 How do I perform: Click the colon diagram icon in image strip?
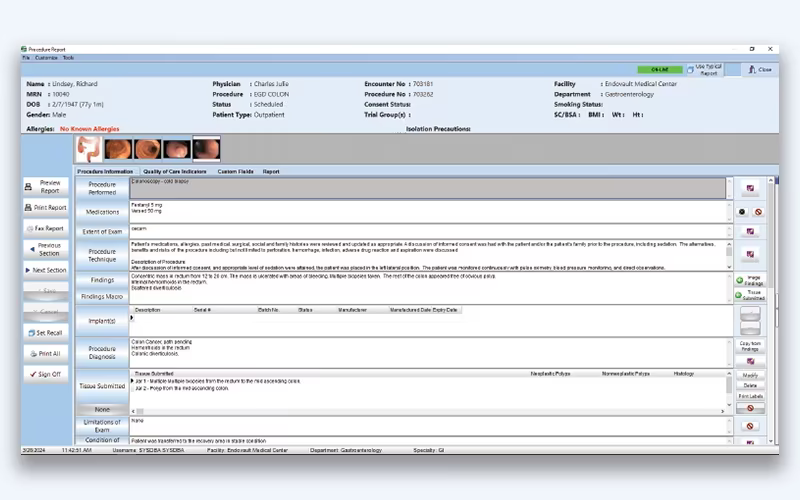point(89,149)
